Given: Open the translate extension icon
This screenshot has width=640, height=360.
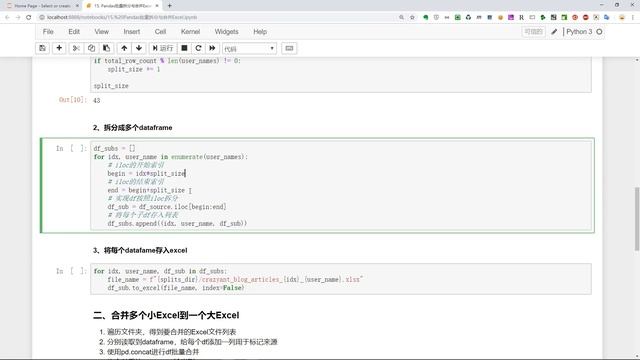Looking at the screenshot, I should click(607, 17).
